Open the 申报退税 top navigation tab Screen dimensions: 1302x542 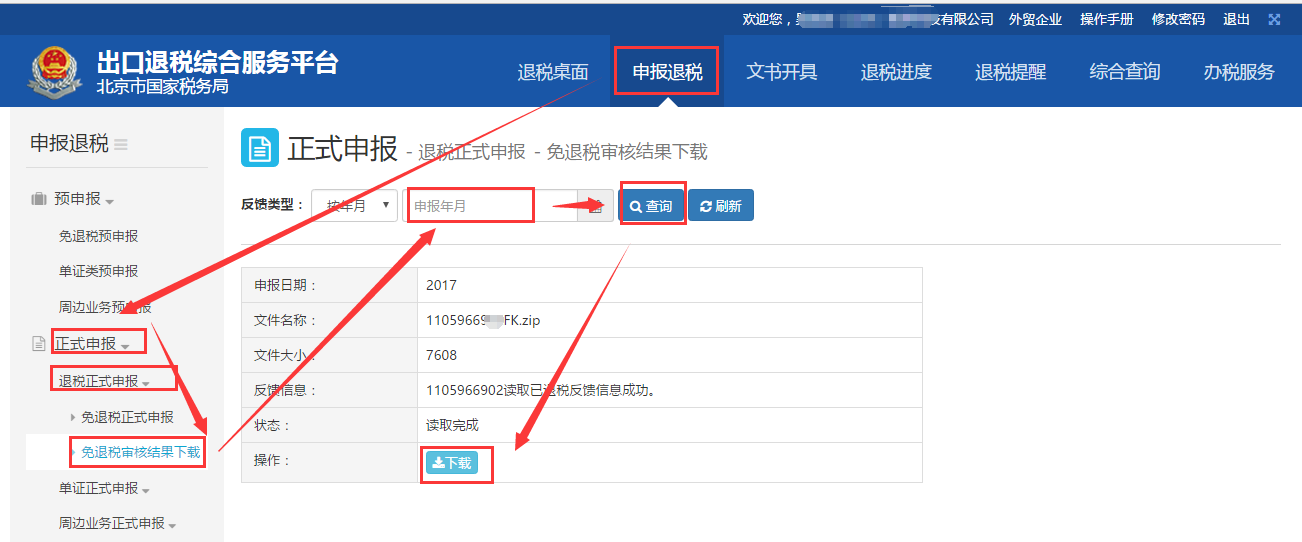pos(667,72)
